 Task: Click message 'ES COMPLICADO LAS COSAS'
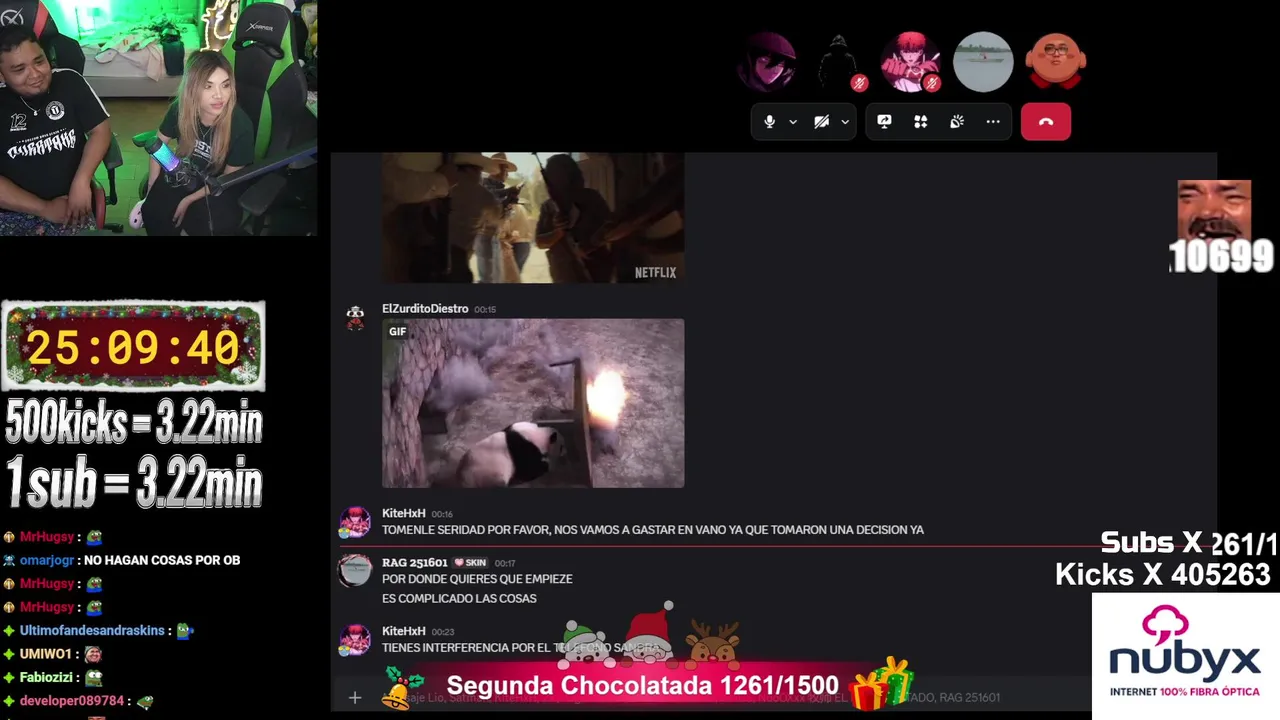pos(459,598)
